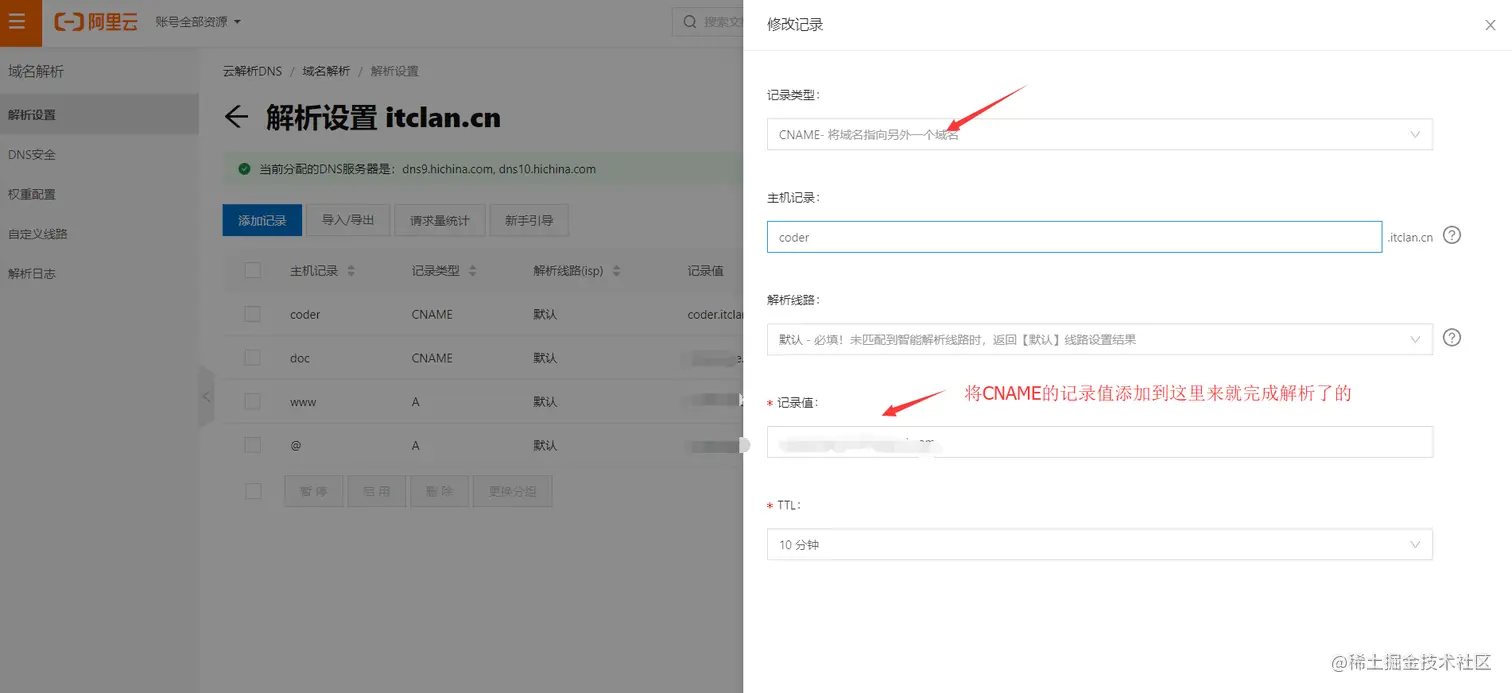Click the @ host record cell
This screenshot has width=1512, height=693.
pos(296,445)
